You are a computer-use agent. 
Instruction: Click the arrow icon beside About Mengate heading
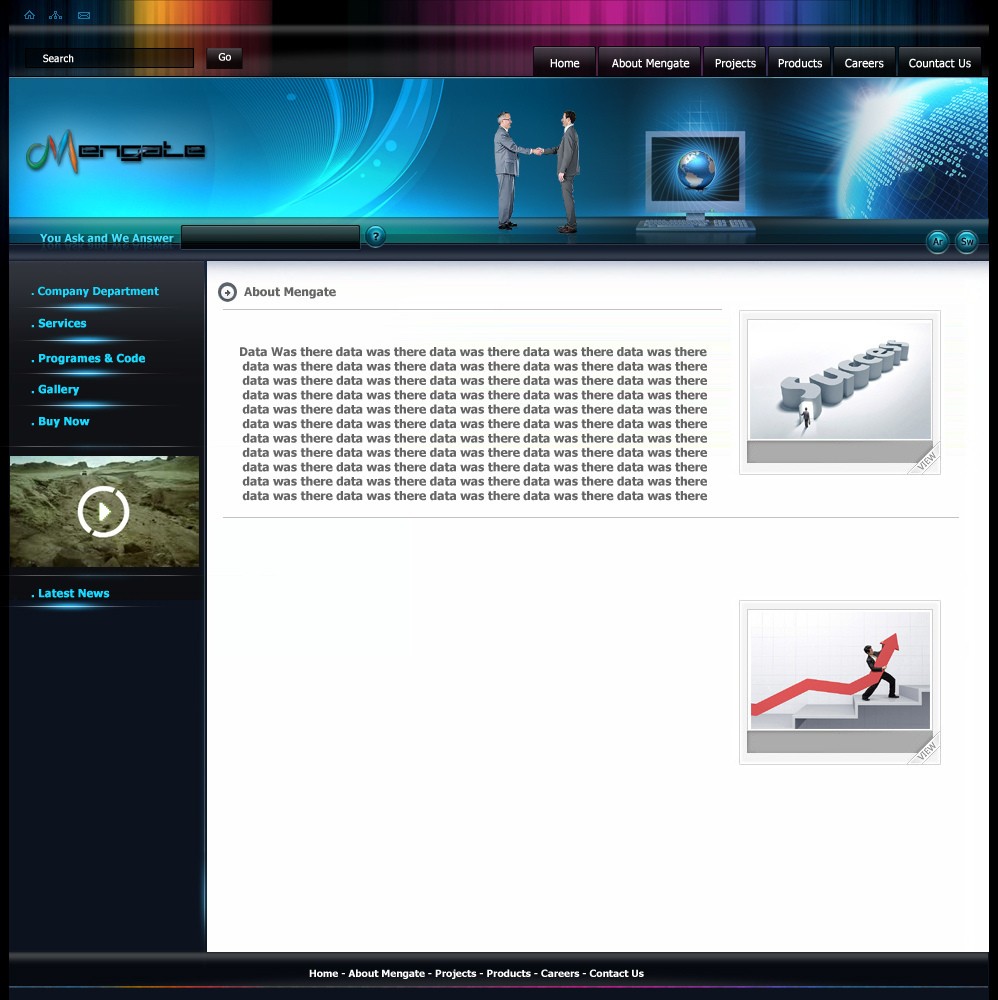tap(227, 292)
